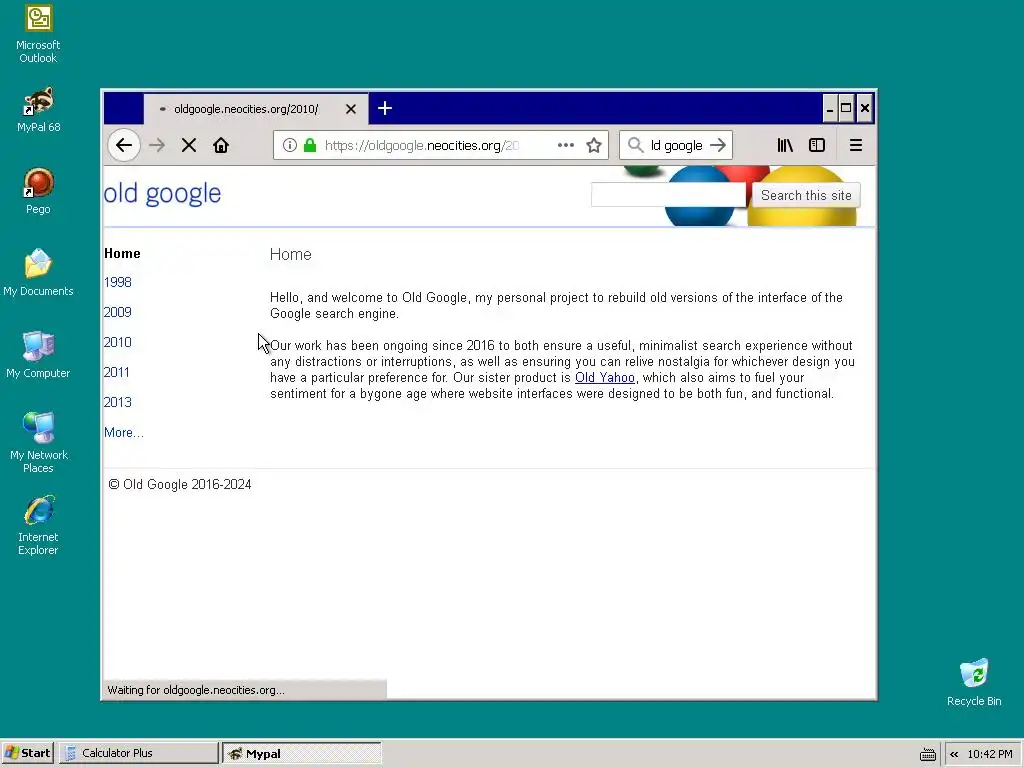Viewport: 1024px width, 768px height.
Task: Click the Home page heading text
Action: (x=291, y=254)
